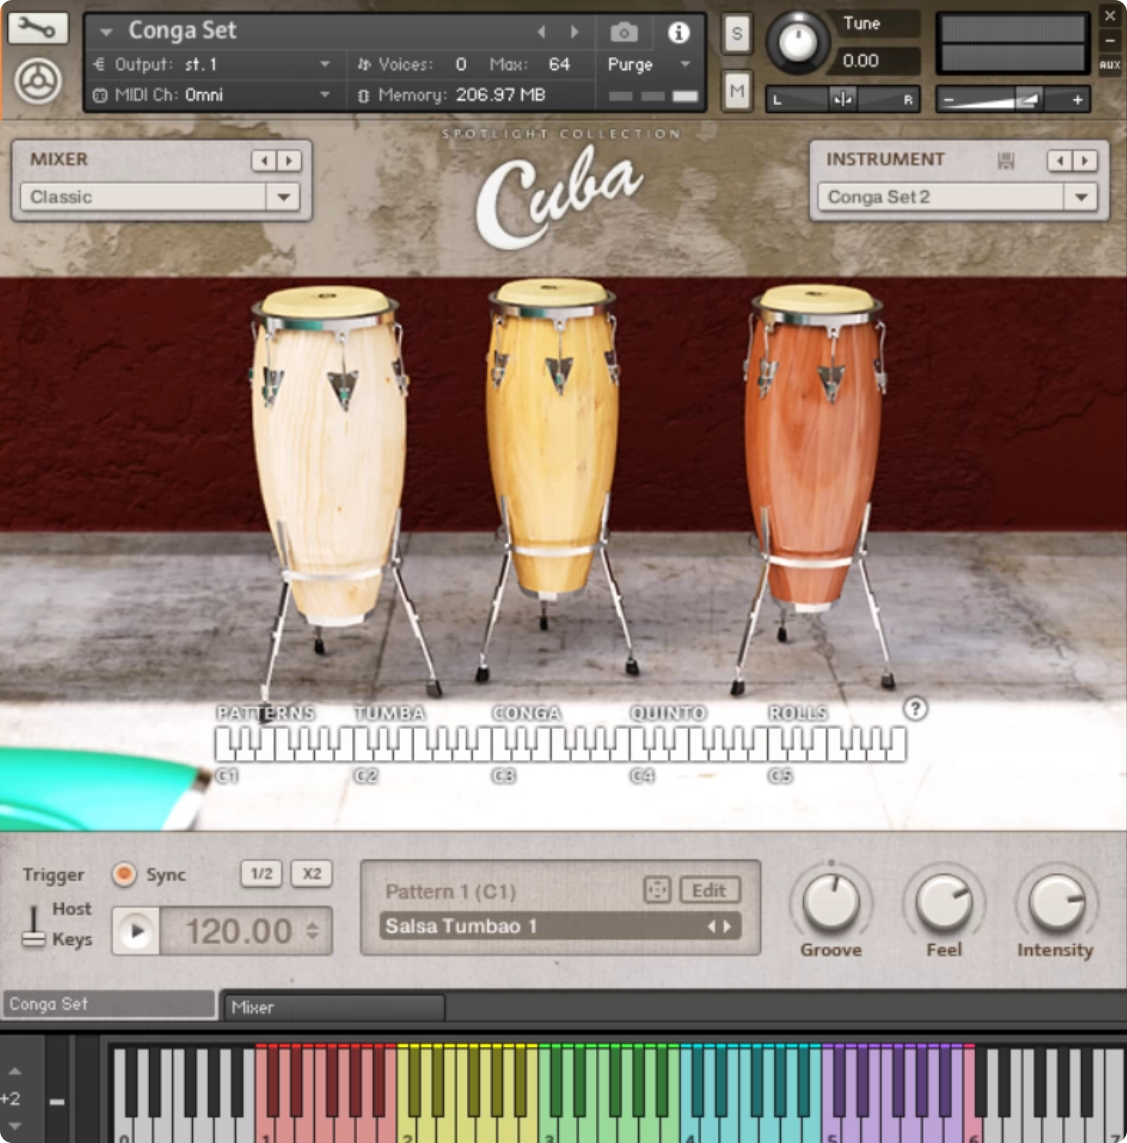Click the Feel knob
The width and height of the screenshot is (1127, 1143).
(x=944, y=902)
